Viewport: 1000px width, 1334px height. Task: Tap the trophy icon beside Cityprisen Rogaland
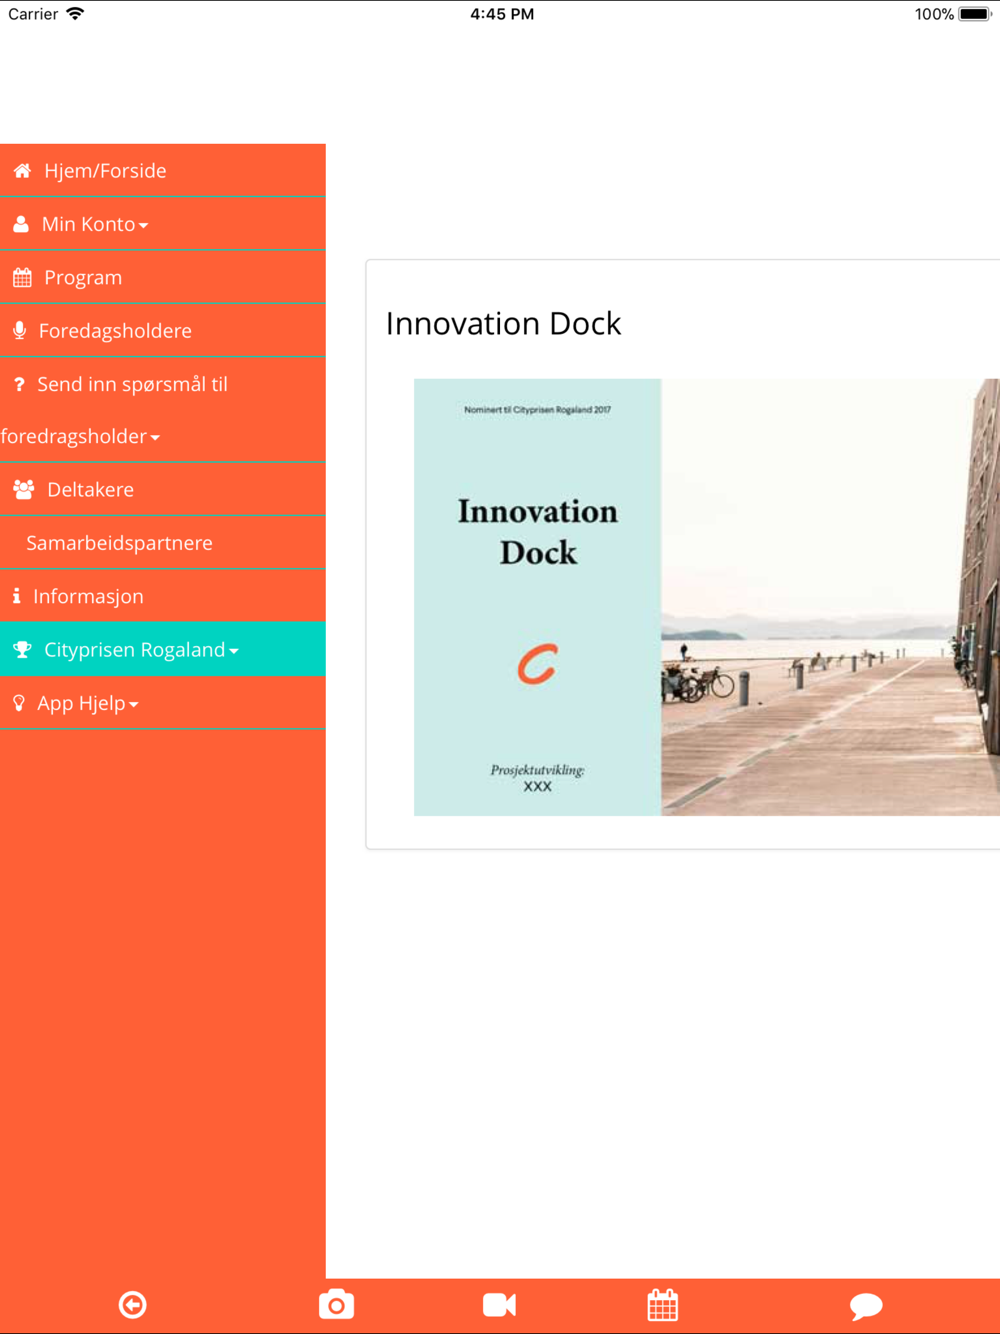(x=22, y=650)
